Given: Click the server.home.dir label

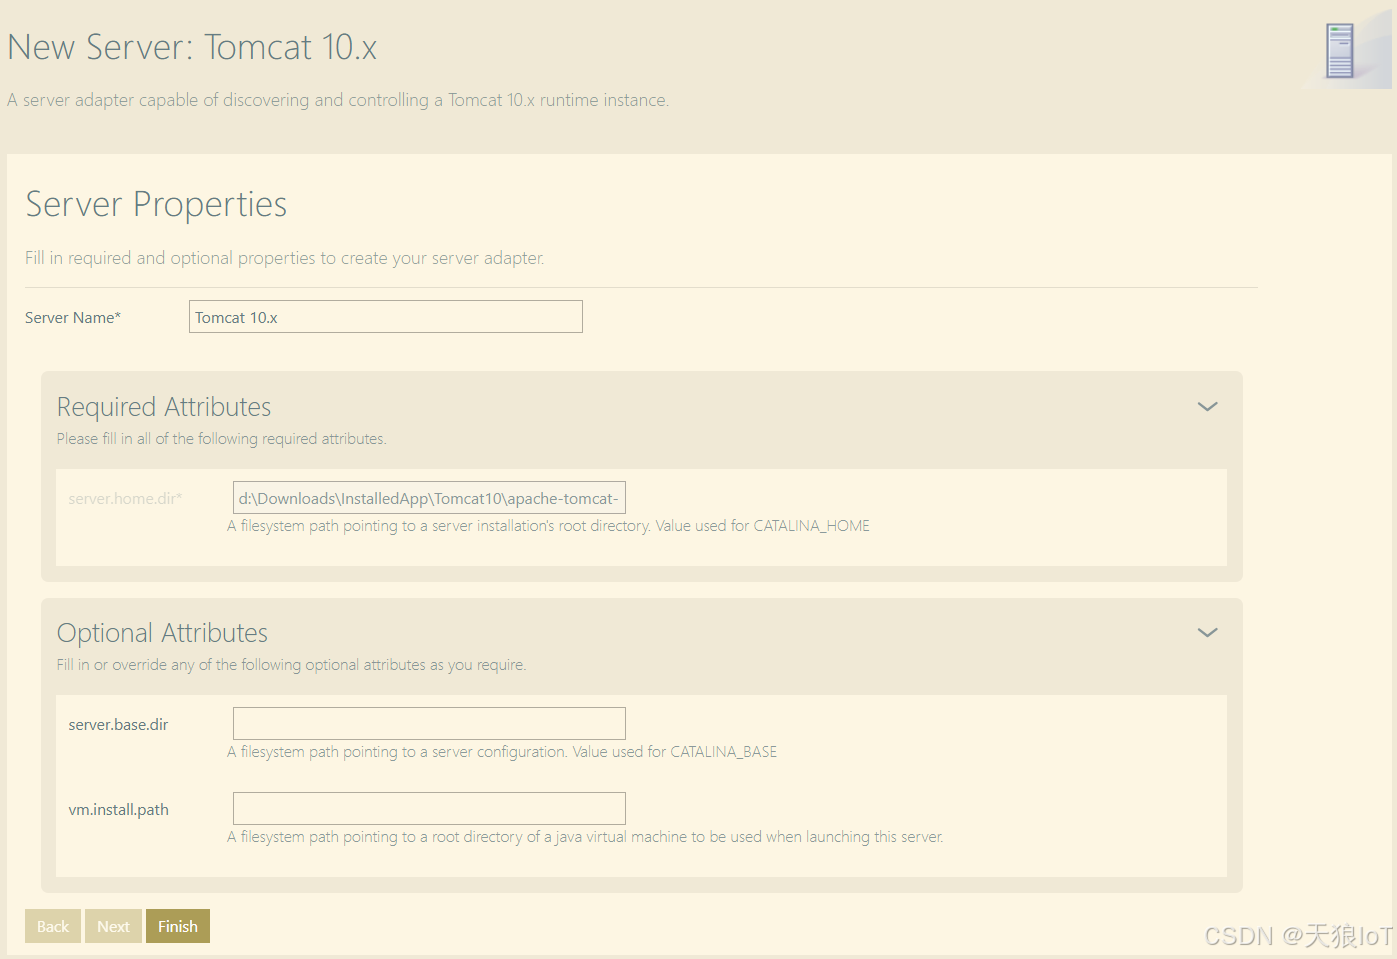Looking at the screenshot, I should 125,498.
